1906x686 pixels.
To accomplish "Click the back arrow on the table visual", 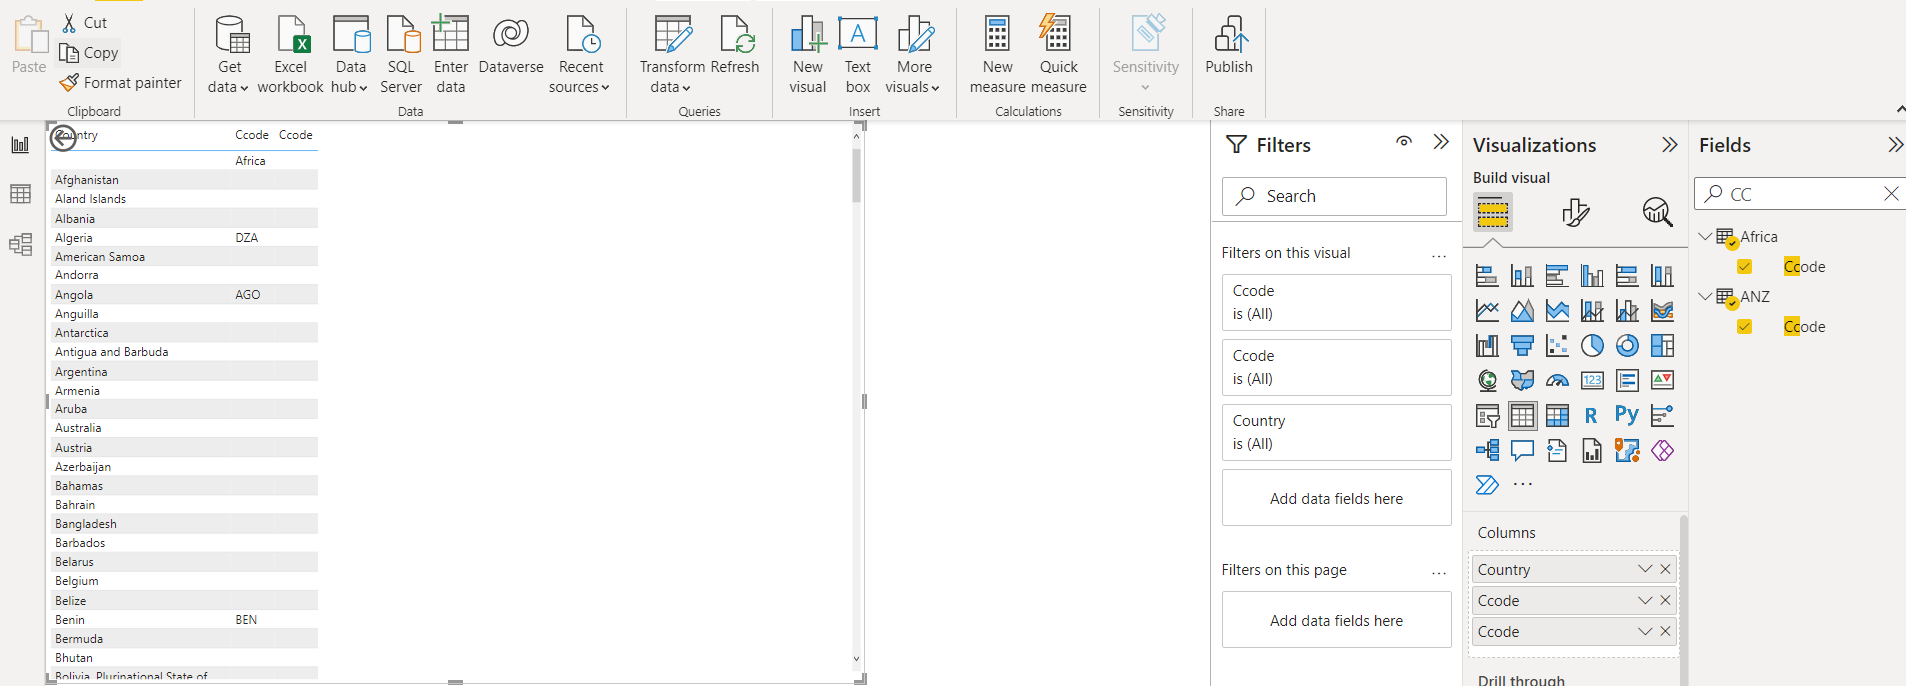I will [63, 138].
